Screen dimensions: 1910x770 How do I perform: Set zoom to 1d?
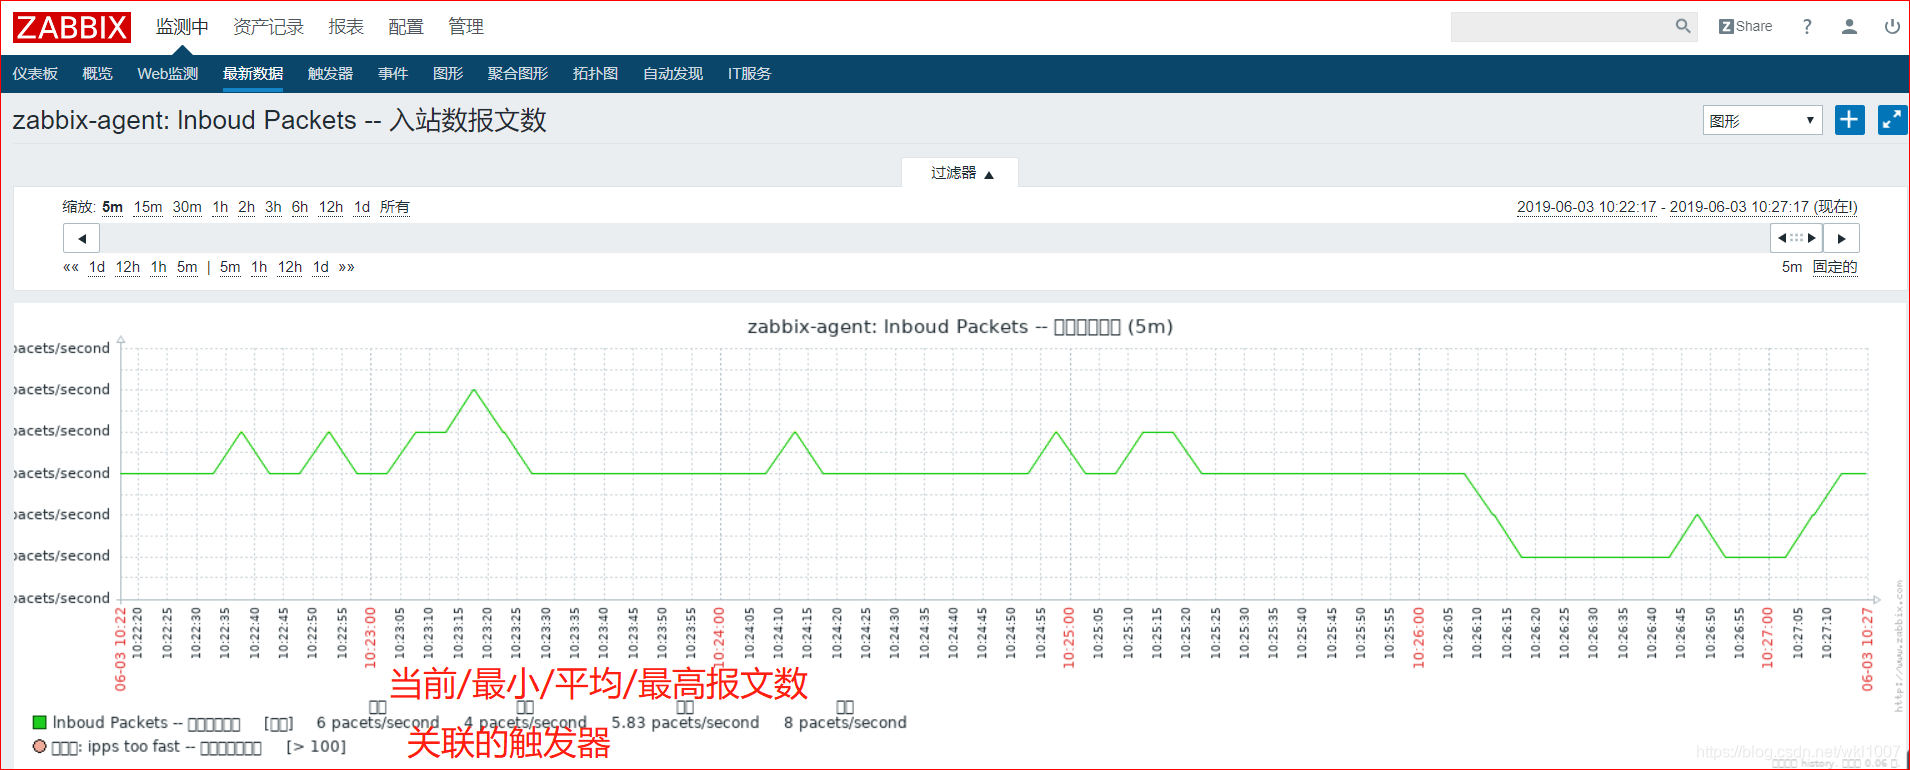(362, 207)
